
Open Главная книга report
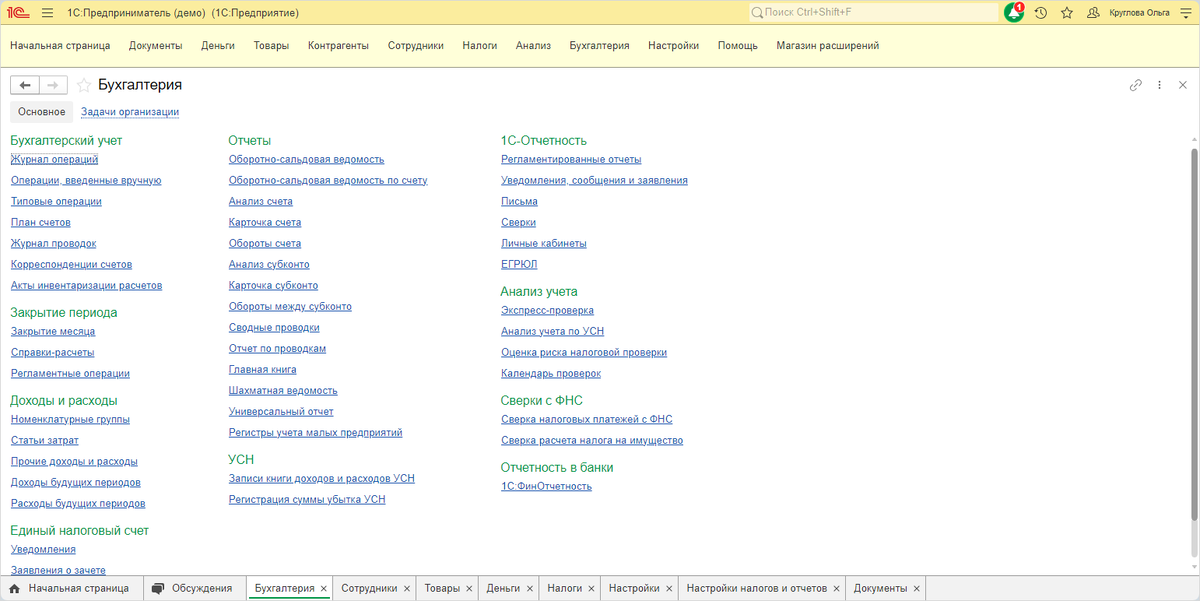coord(263,369)
